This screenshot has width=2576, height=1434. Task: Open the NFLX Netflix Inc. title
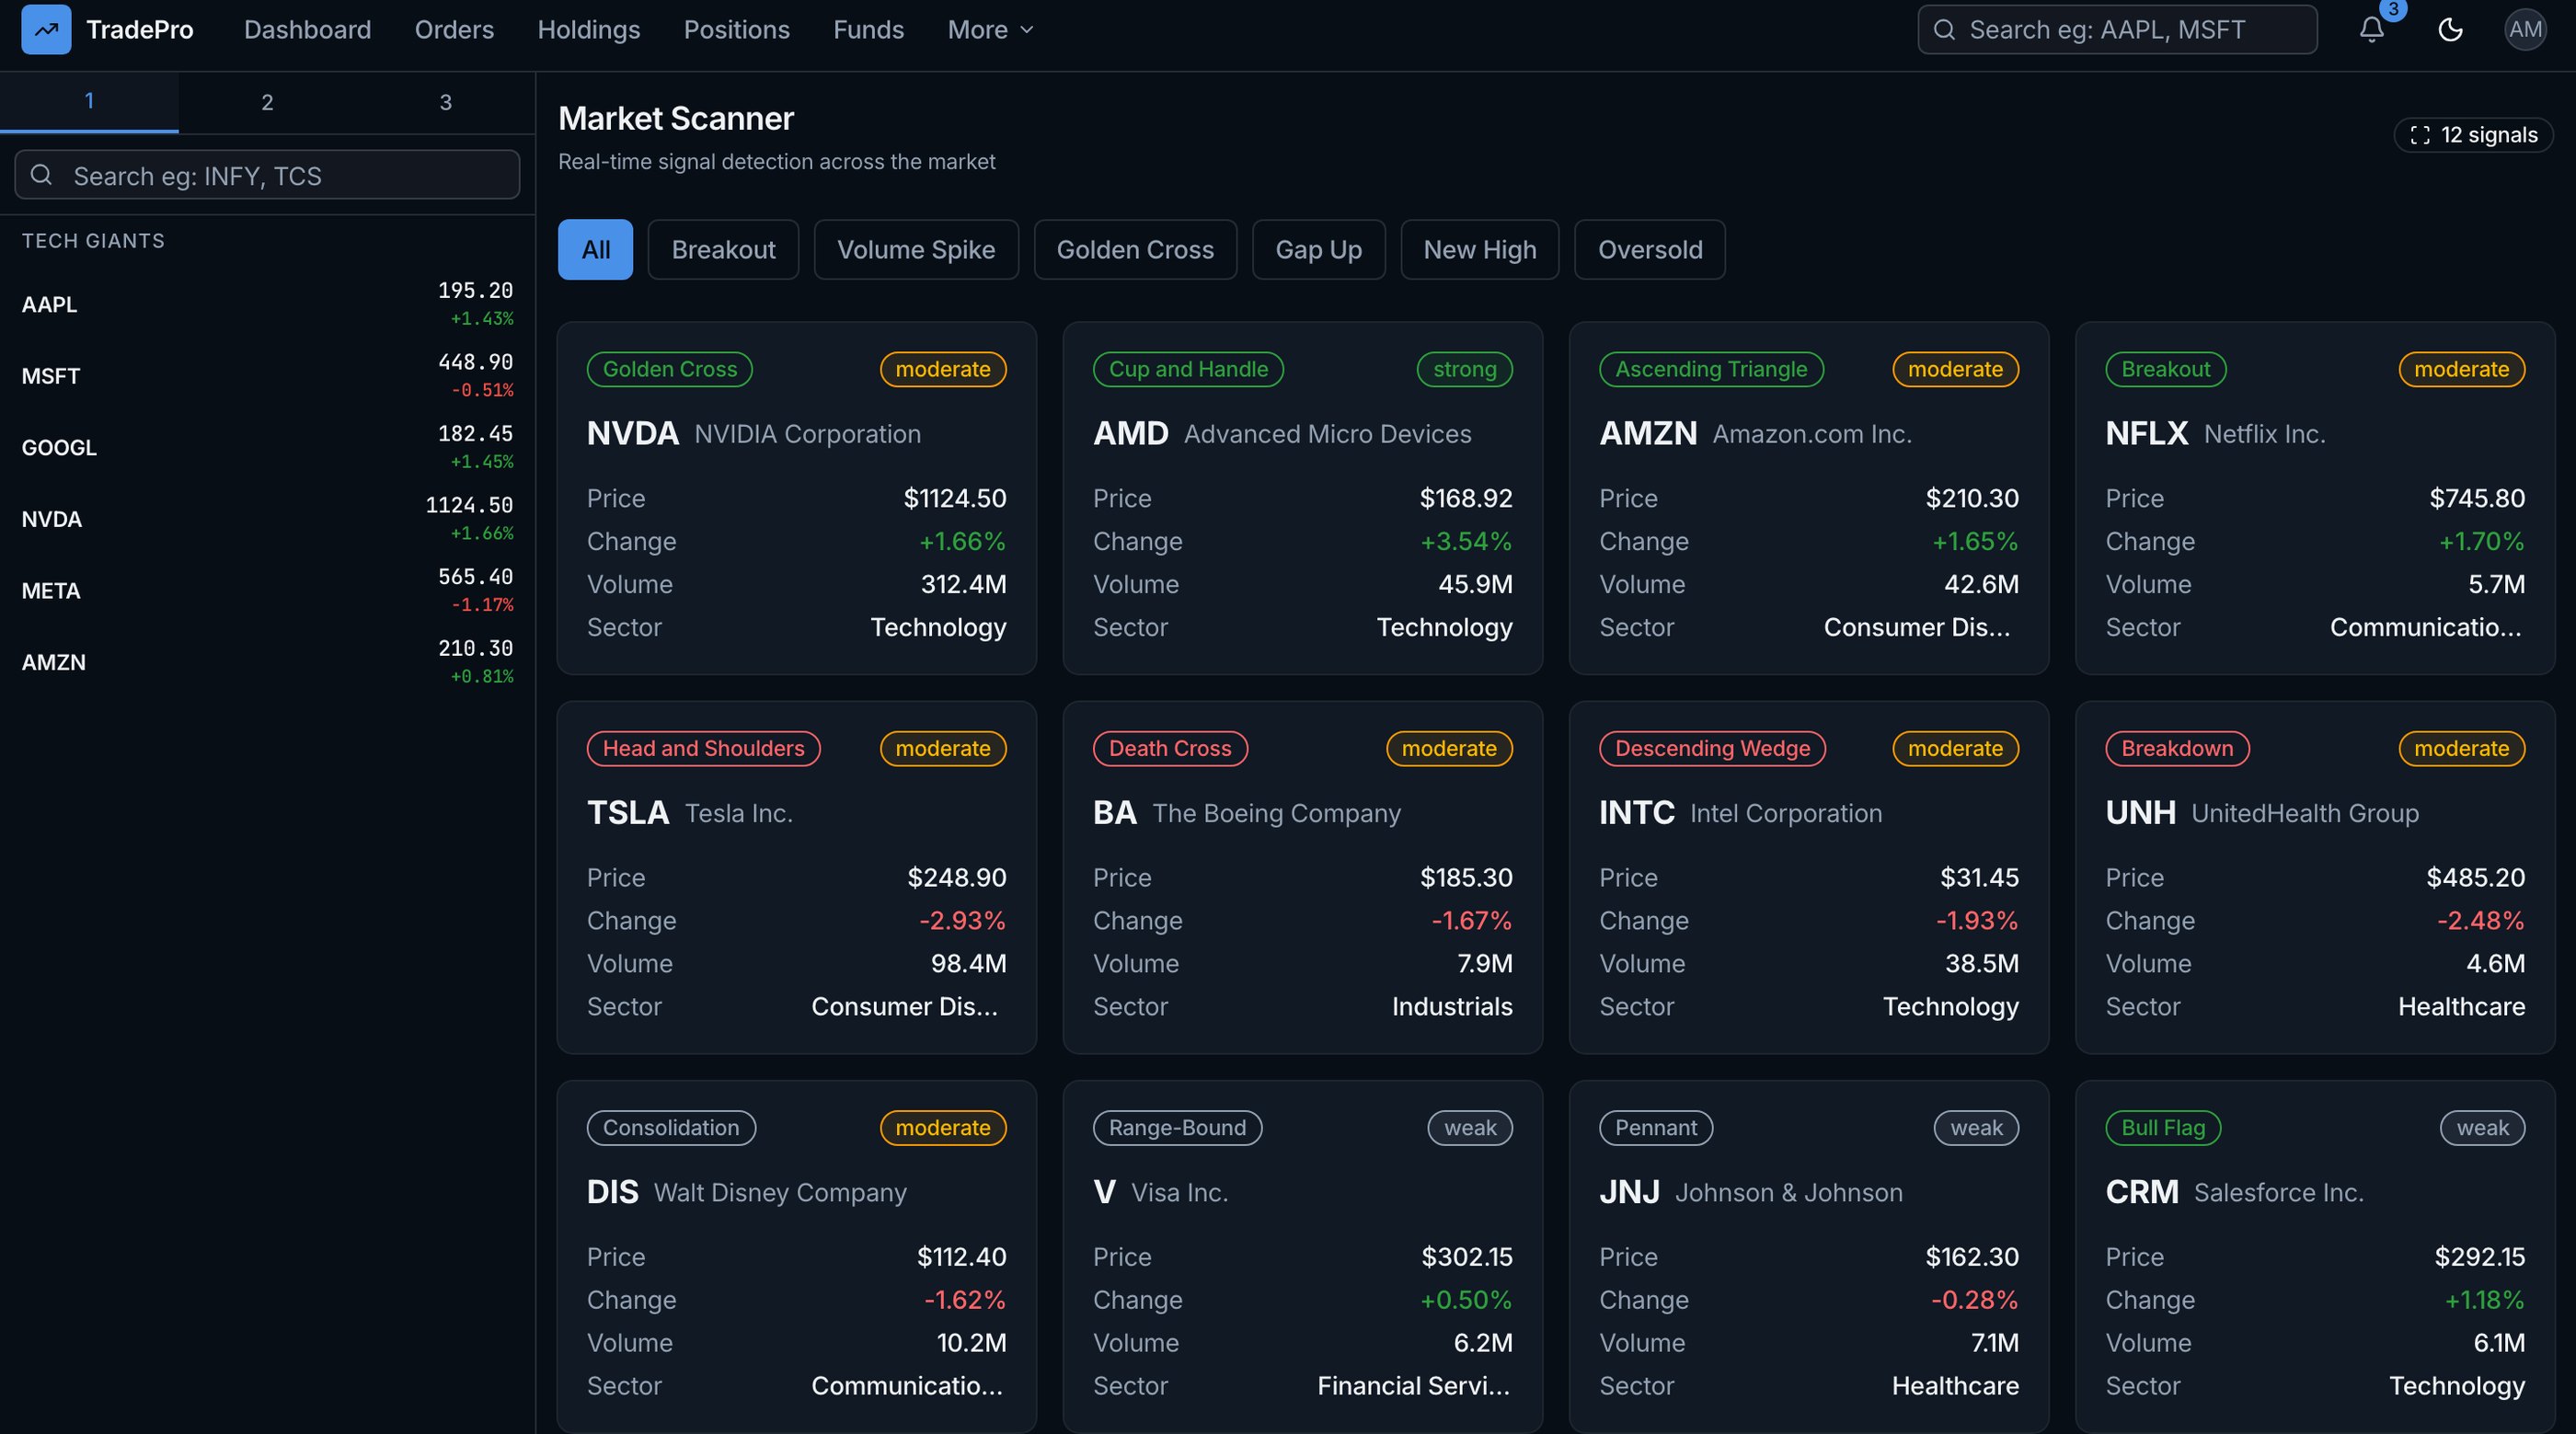click(2215, 433)
